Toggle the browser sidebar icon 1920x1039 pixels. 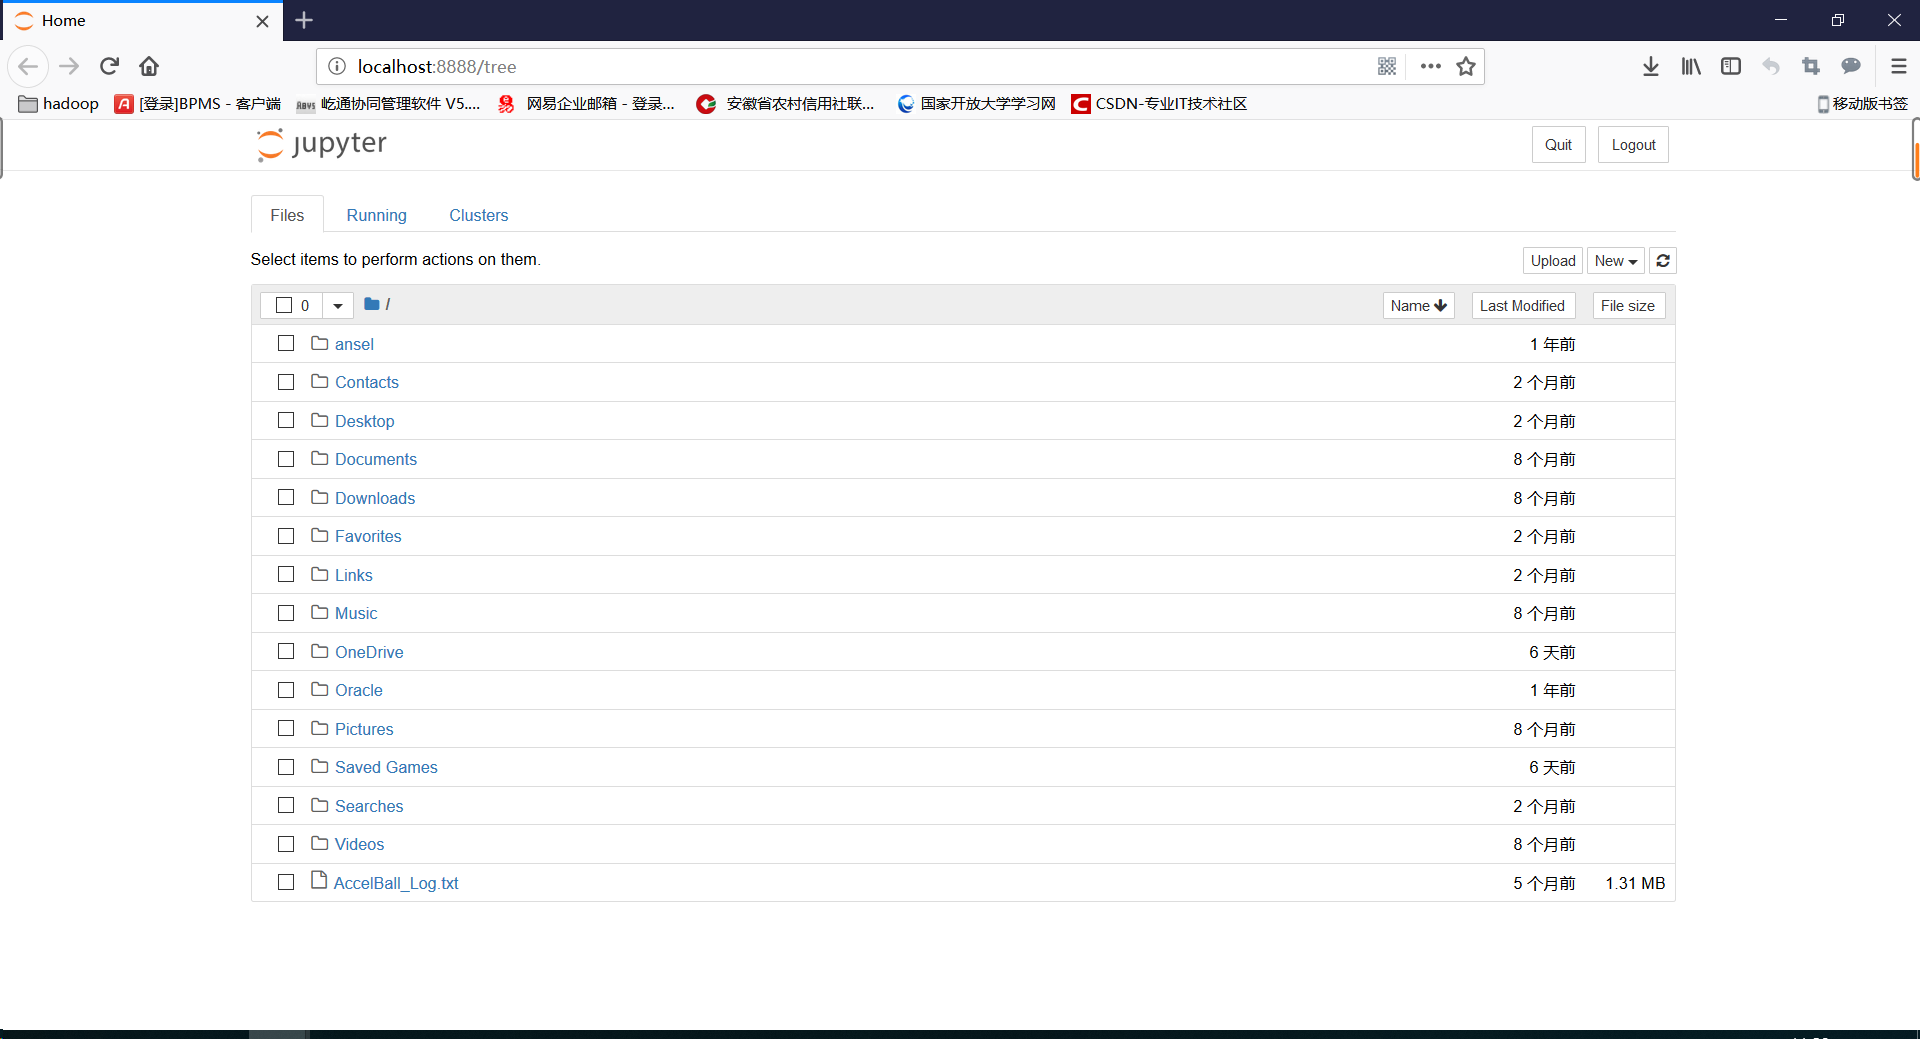tap(1731, 66)
